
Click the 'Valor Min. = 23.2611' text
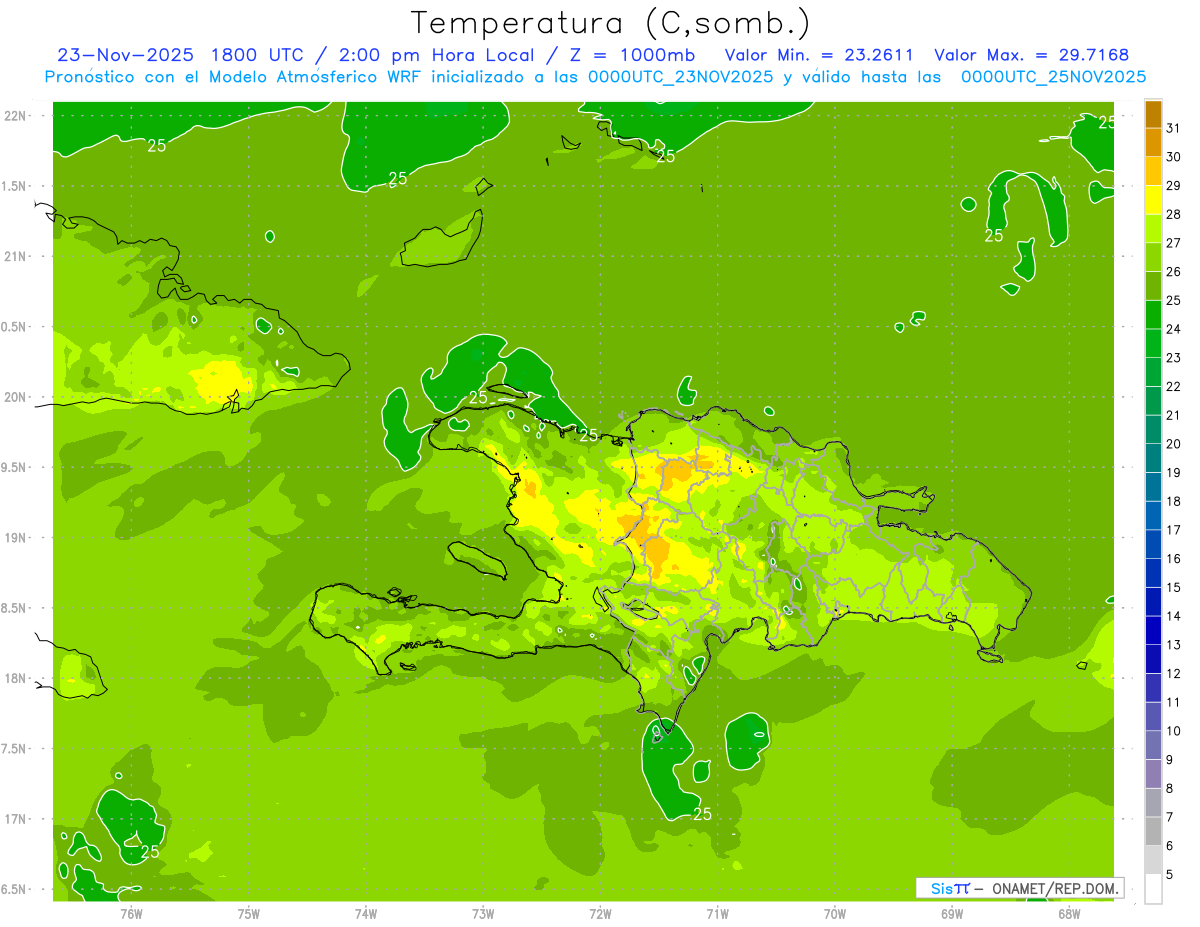point(819,55)
